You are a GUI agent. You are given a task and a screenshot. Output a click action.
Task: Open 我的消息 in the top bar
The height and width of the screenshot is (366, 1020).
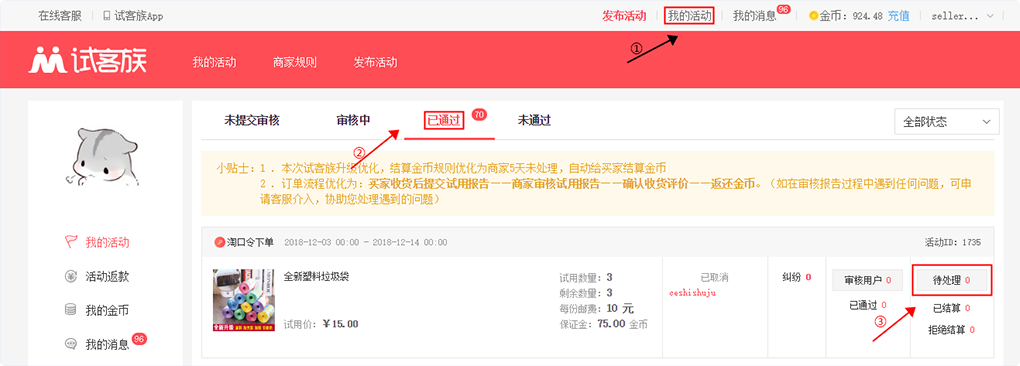755,16
